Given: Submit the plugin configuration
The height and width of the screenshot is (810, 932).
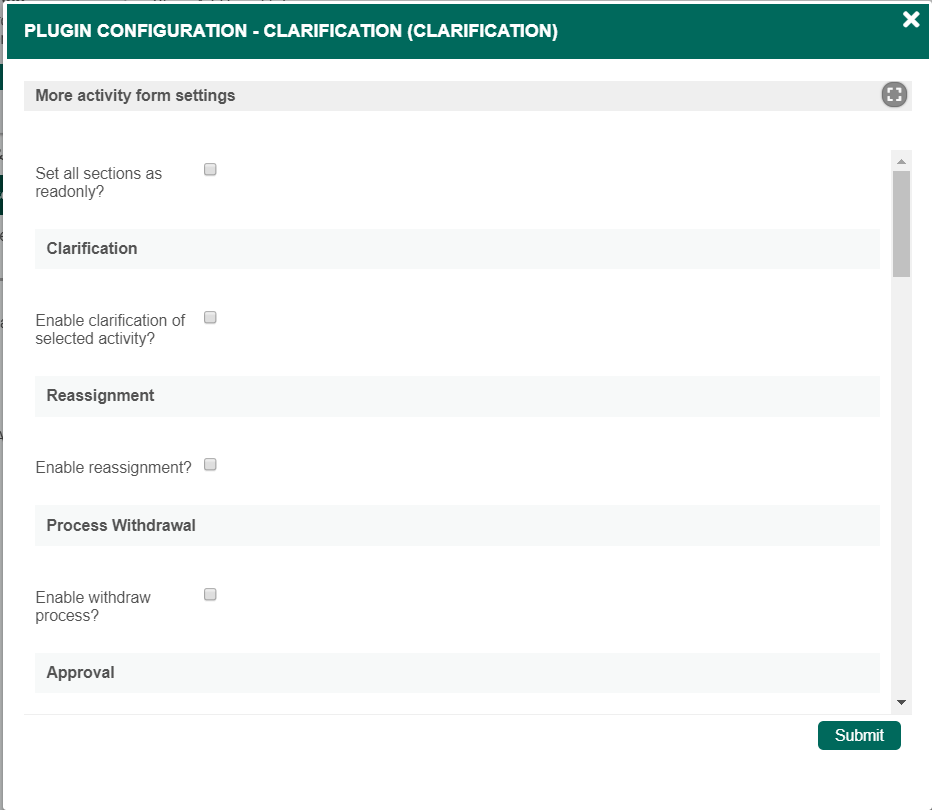Looking at the screenshot, I should pos(859,735).
